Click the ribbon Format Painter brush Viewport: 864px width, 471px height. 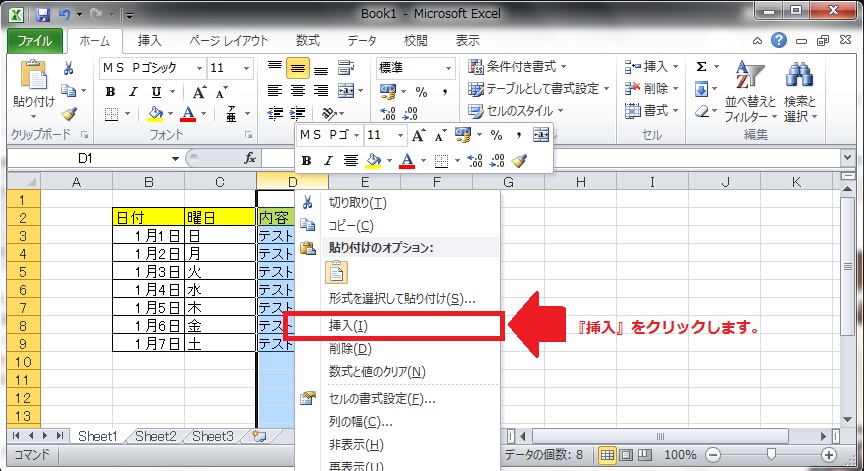coord(68,113)
